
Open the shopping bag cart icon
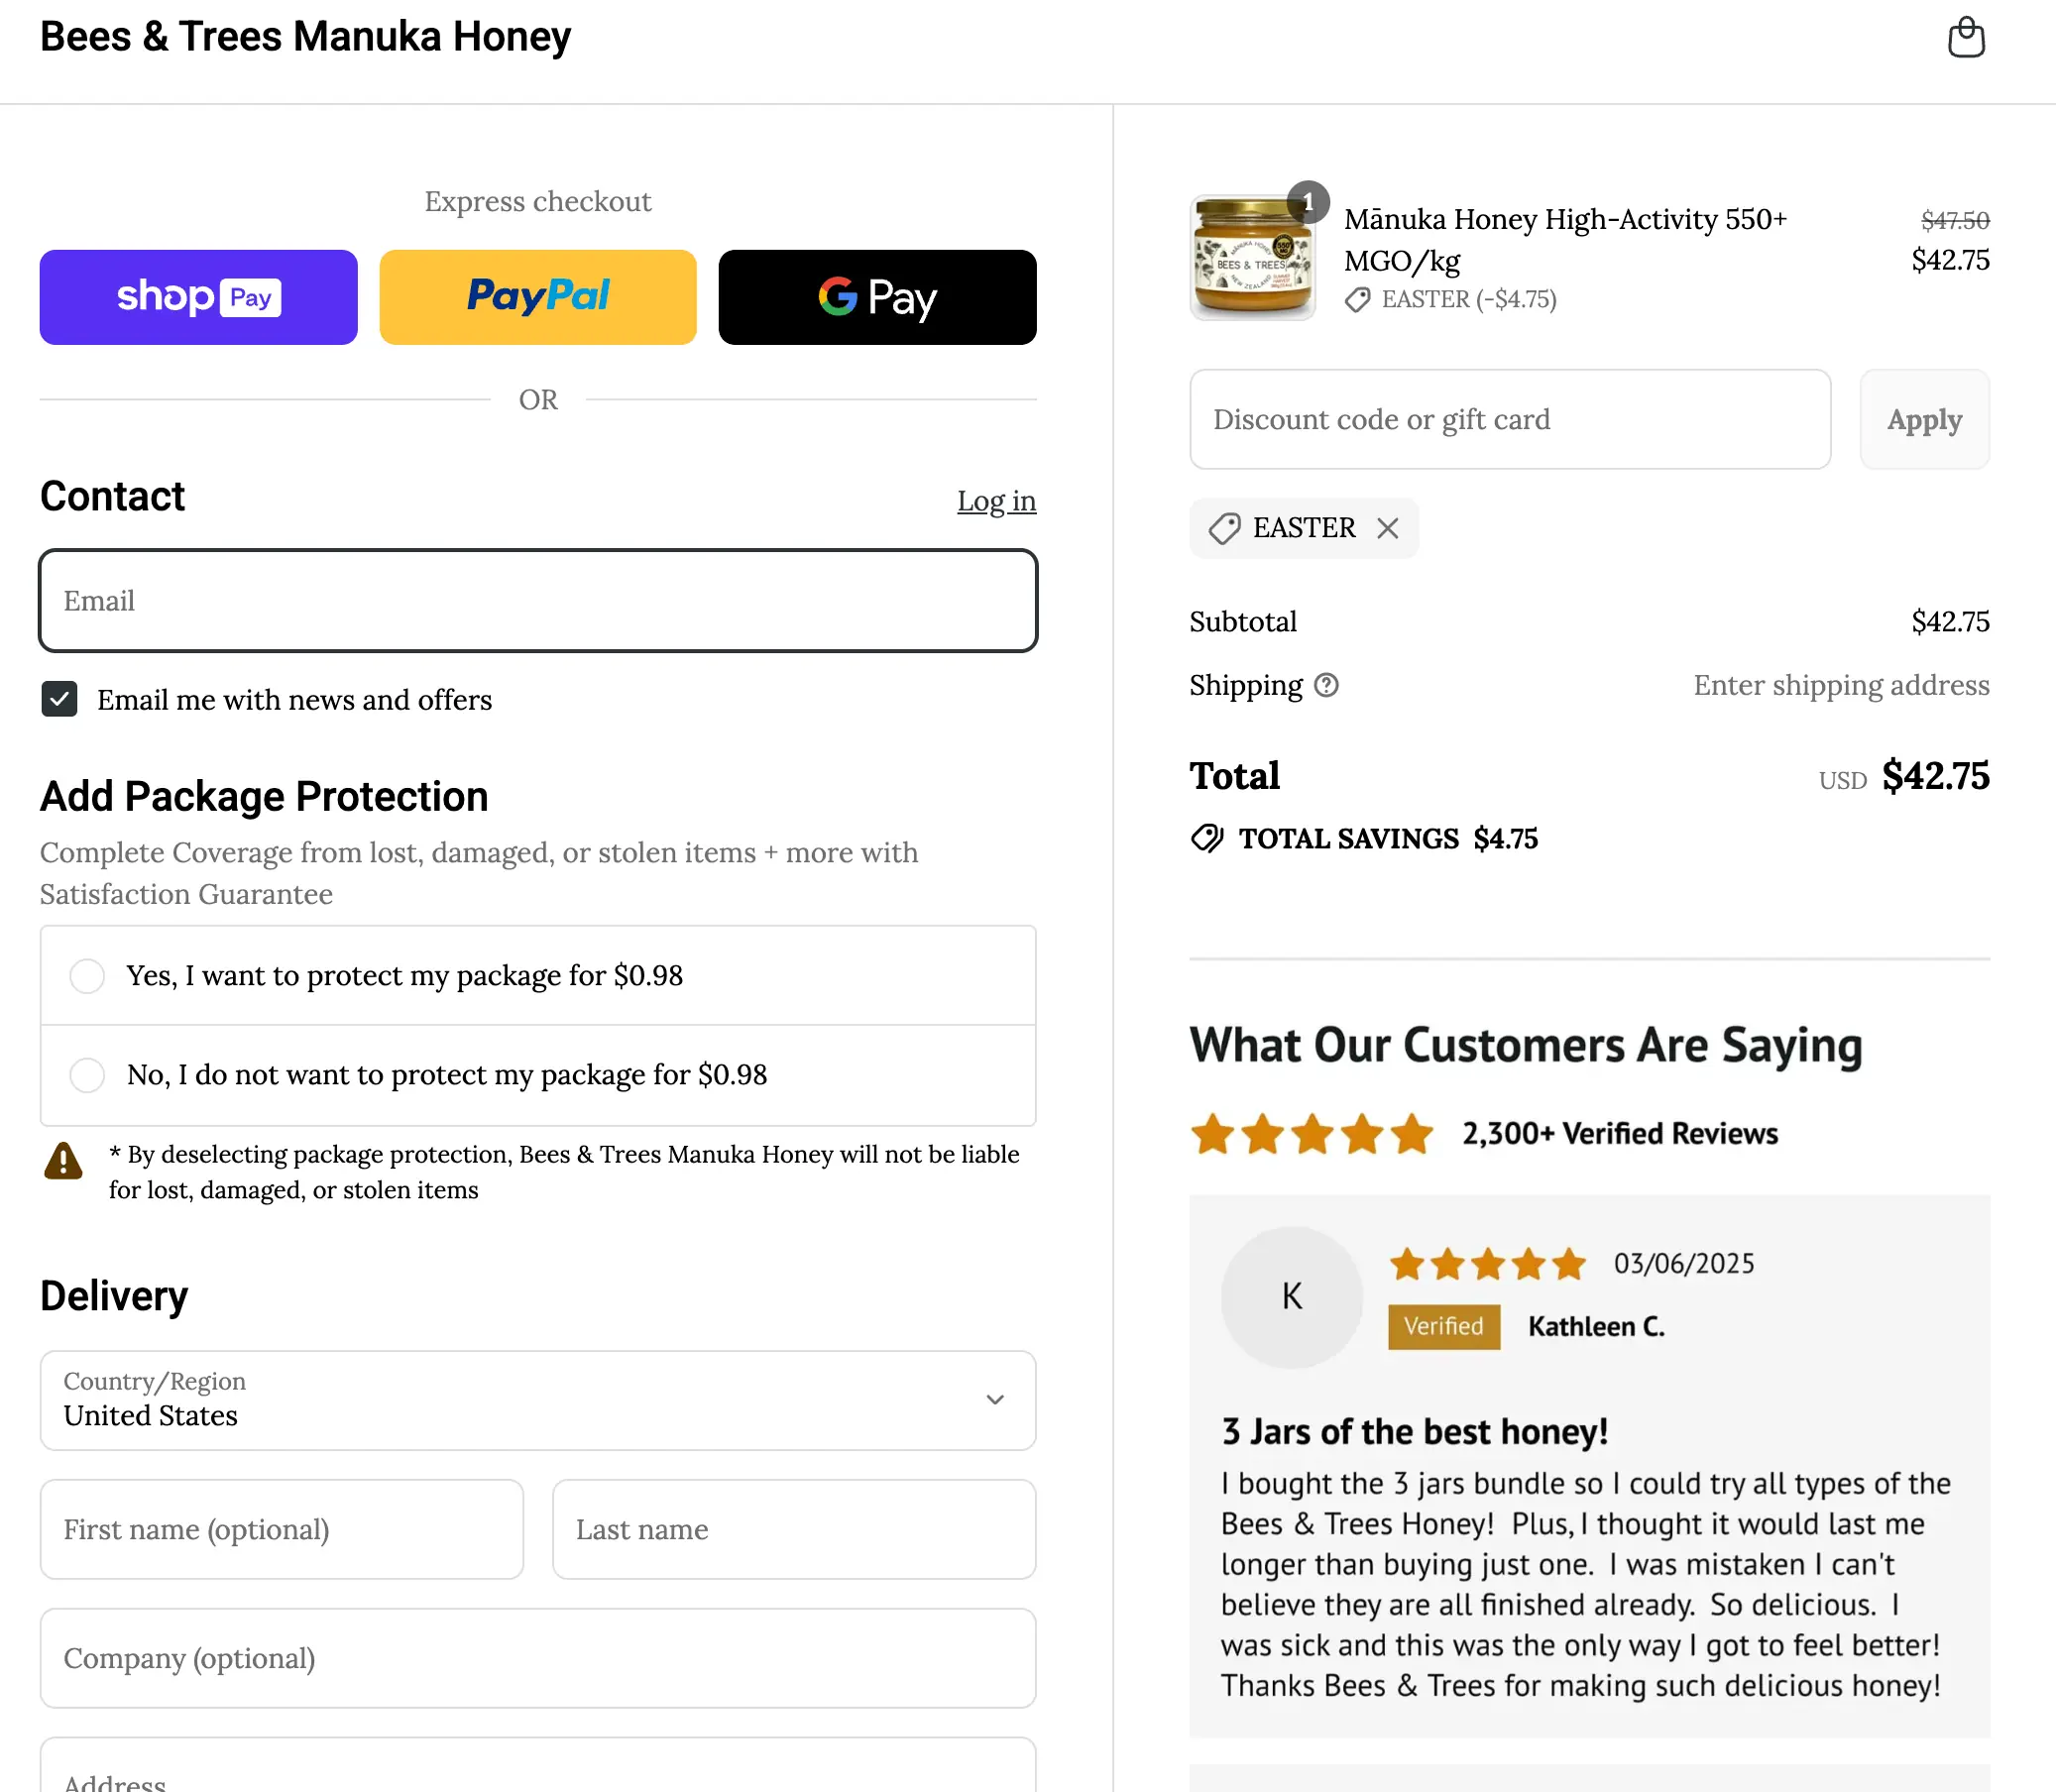click(1966, 38)
